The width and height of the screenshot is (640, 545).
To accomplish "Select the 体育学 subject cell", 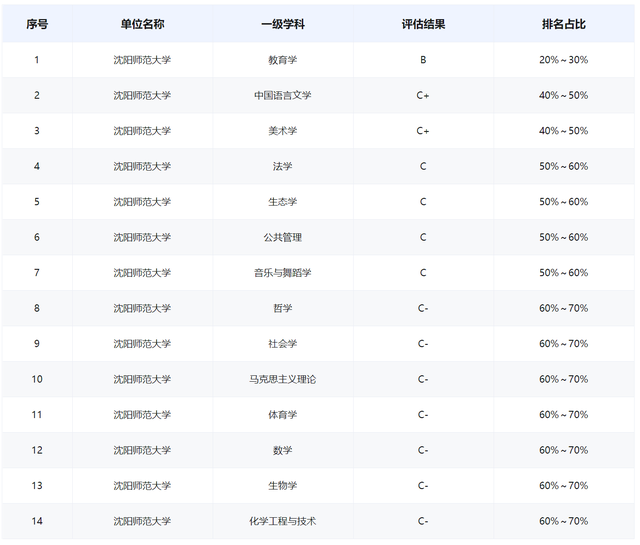I will [283, 415].
